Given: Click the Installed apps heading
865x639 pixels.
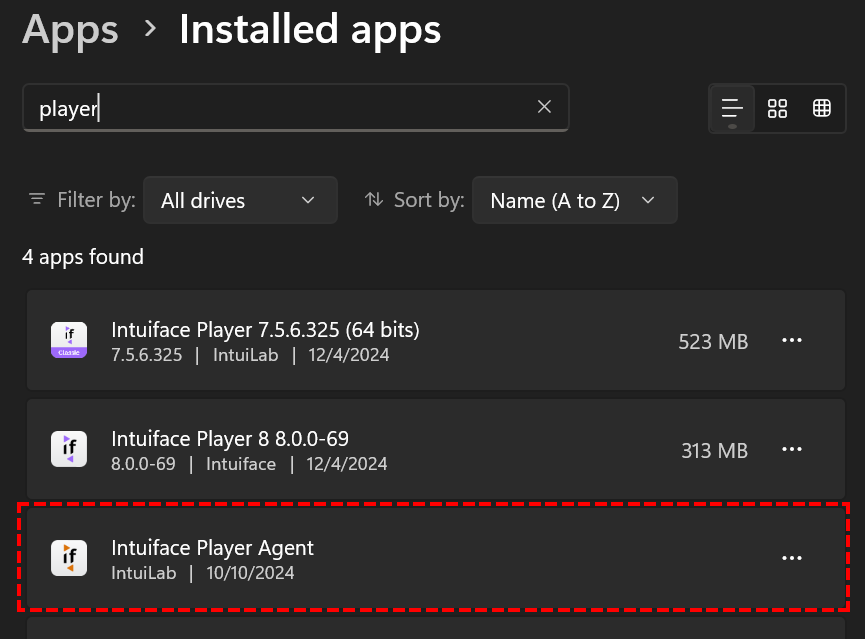Looking at the screenshot, I should pos(310,30).
